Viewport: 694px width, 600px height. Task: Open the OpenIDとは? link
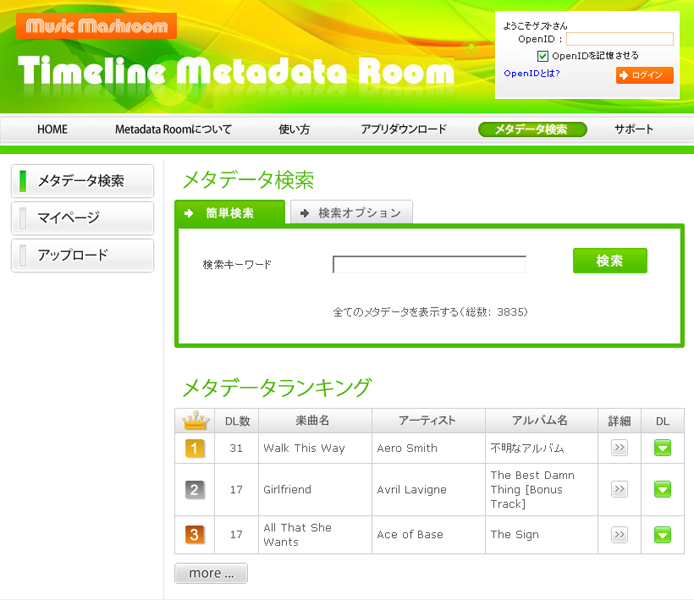[x=532, y=73]
